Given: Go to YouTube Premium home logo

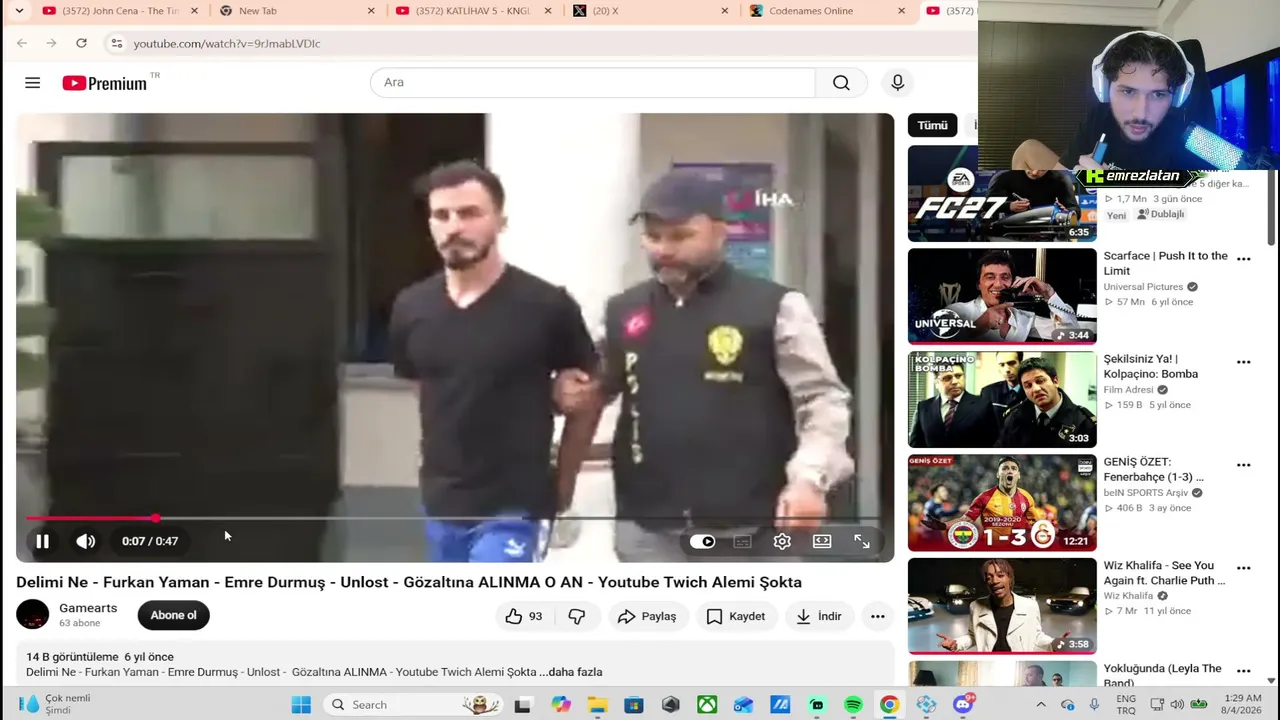Looking at the screenshot, I should pos(105,83).
